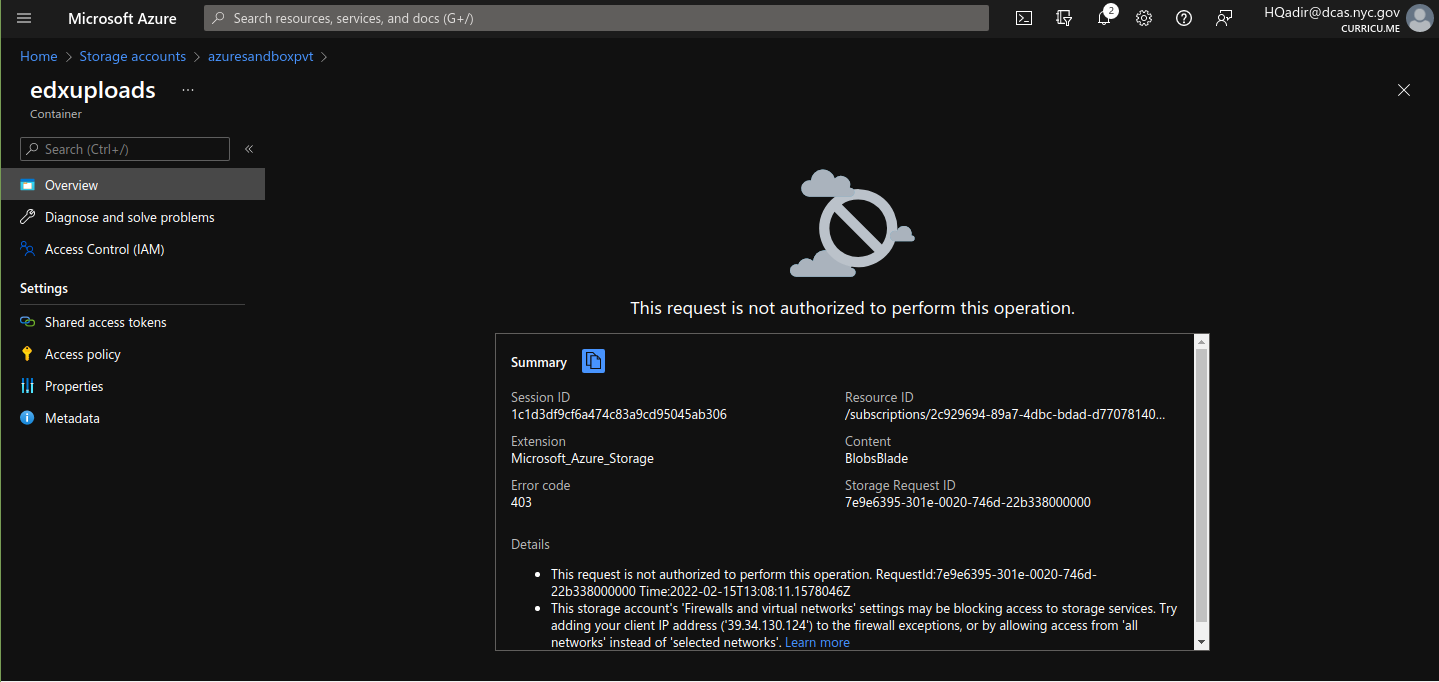
Task: Click the Microsoft Azure home title
Action: 122,18
